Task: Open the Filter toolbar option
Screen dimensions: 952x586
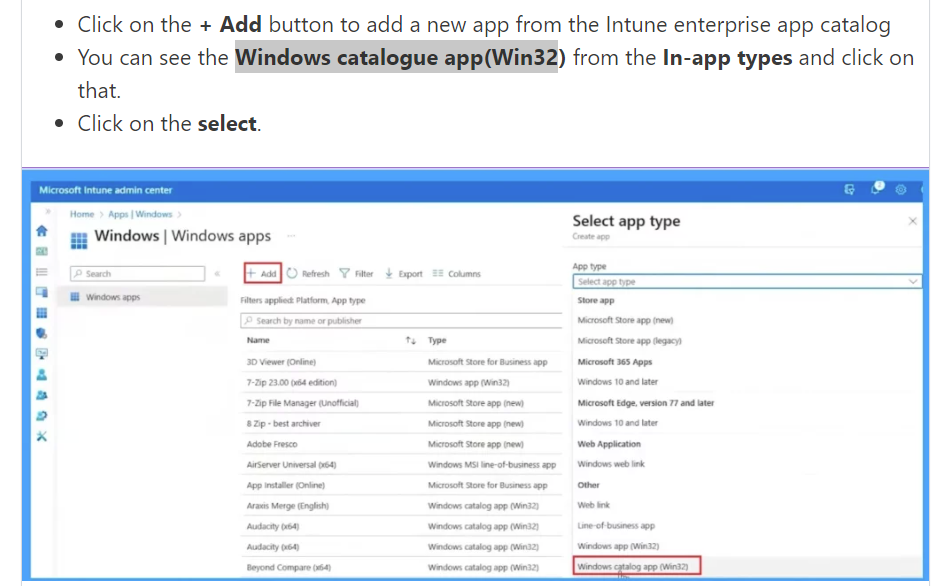Action: (x=356, y=273)
